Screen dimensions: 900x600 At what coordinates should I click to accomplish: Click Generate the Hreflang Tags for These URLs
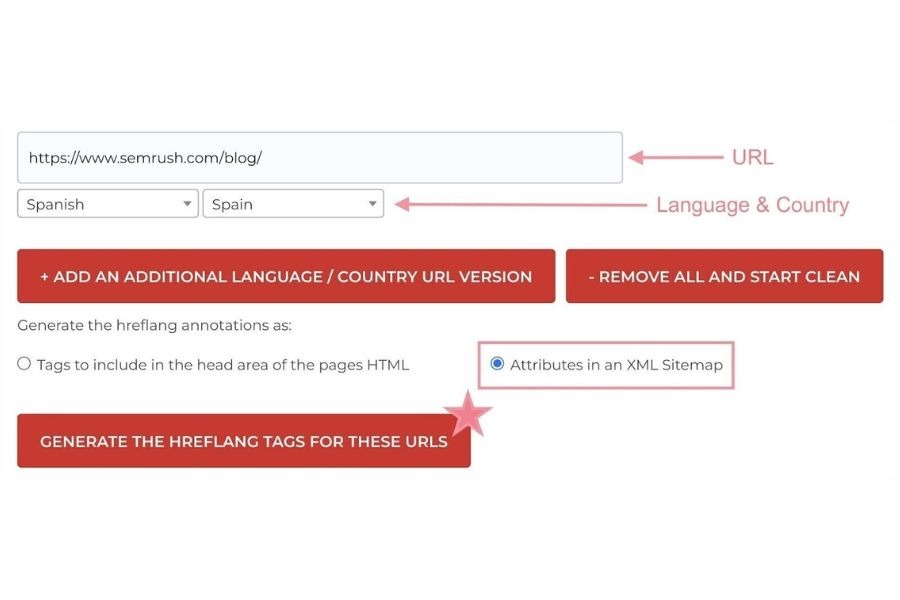[244, 441]
